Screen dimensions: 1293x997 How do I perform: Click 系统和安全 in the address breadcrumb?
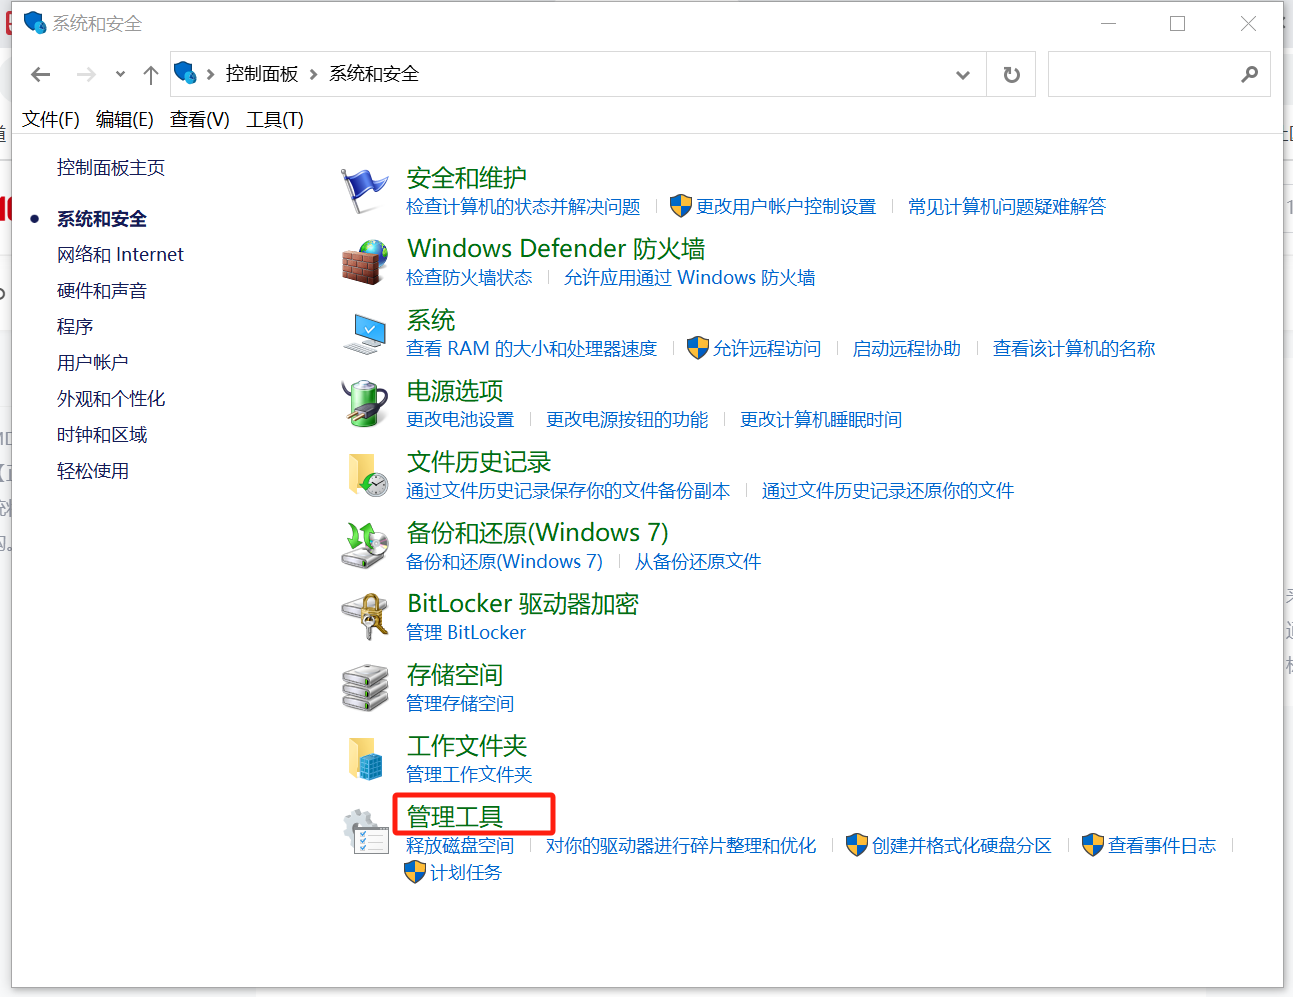374,74
